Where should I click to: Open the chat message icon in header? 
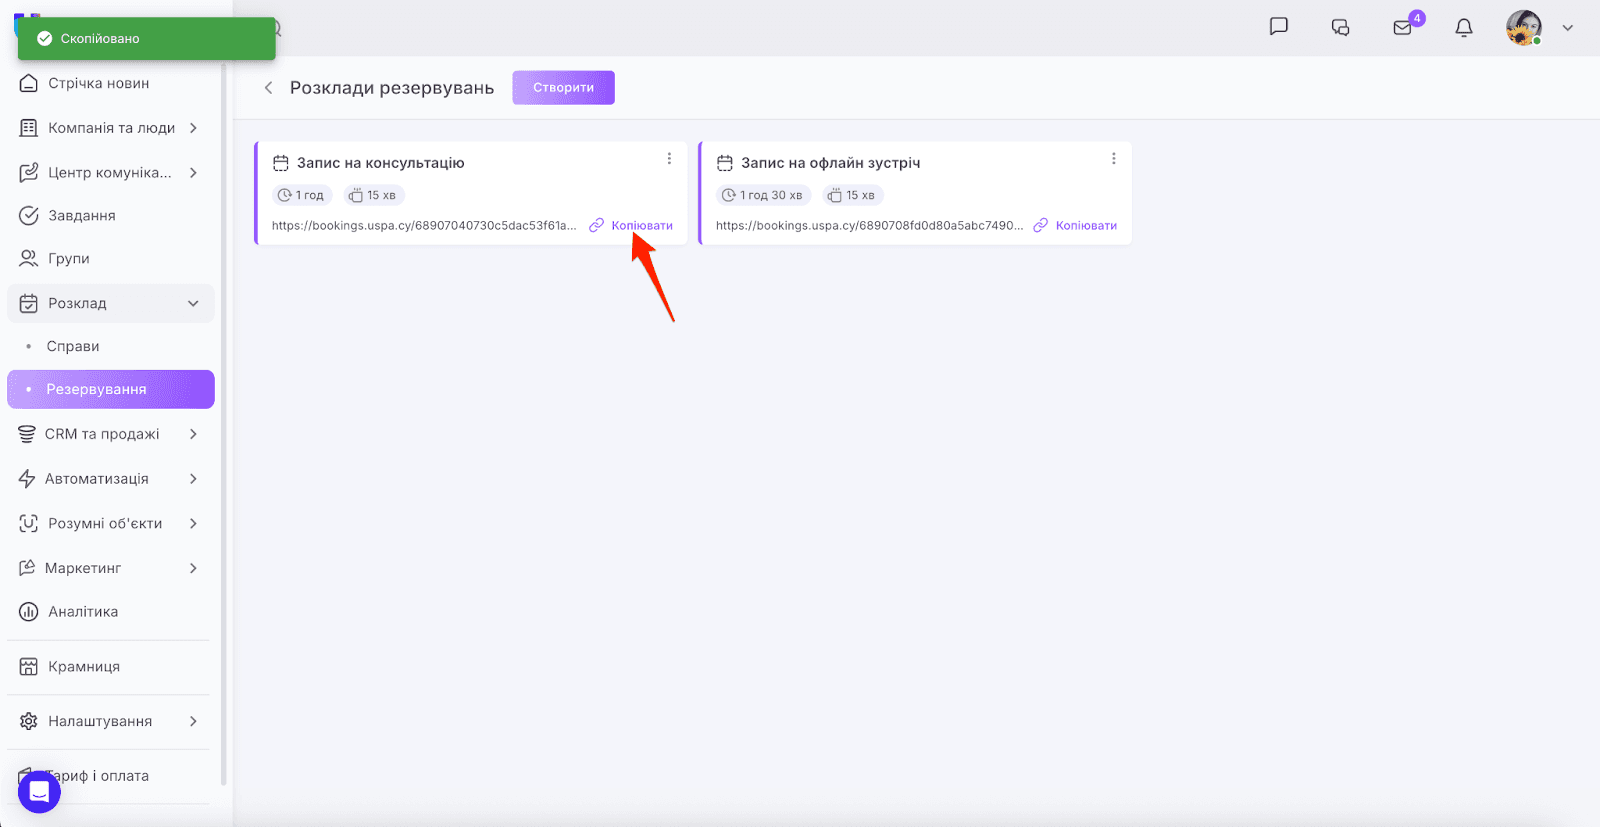tap(1278, 27)
